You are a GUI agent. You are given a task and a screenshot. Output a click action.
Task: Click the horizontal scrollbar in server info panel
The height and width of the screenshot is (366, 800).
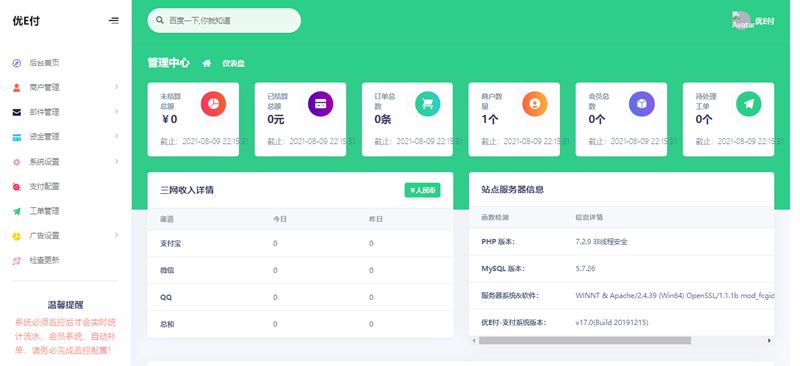point(585,340)
